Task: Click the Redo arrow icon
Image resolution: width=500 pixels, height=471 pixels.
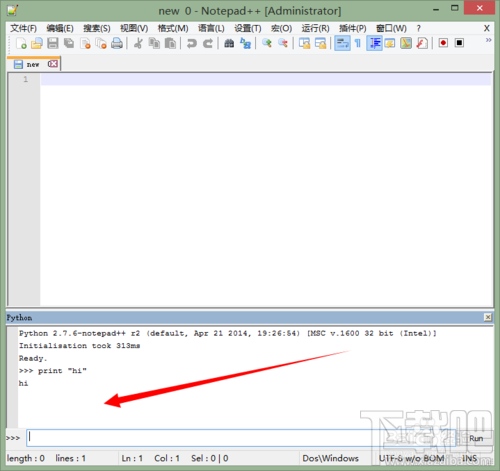Action: pos(208,43)
